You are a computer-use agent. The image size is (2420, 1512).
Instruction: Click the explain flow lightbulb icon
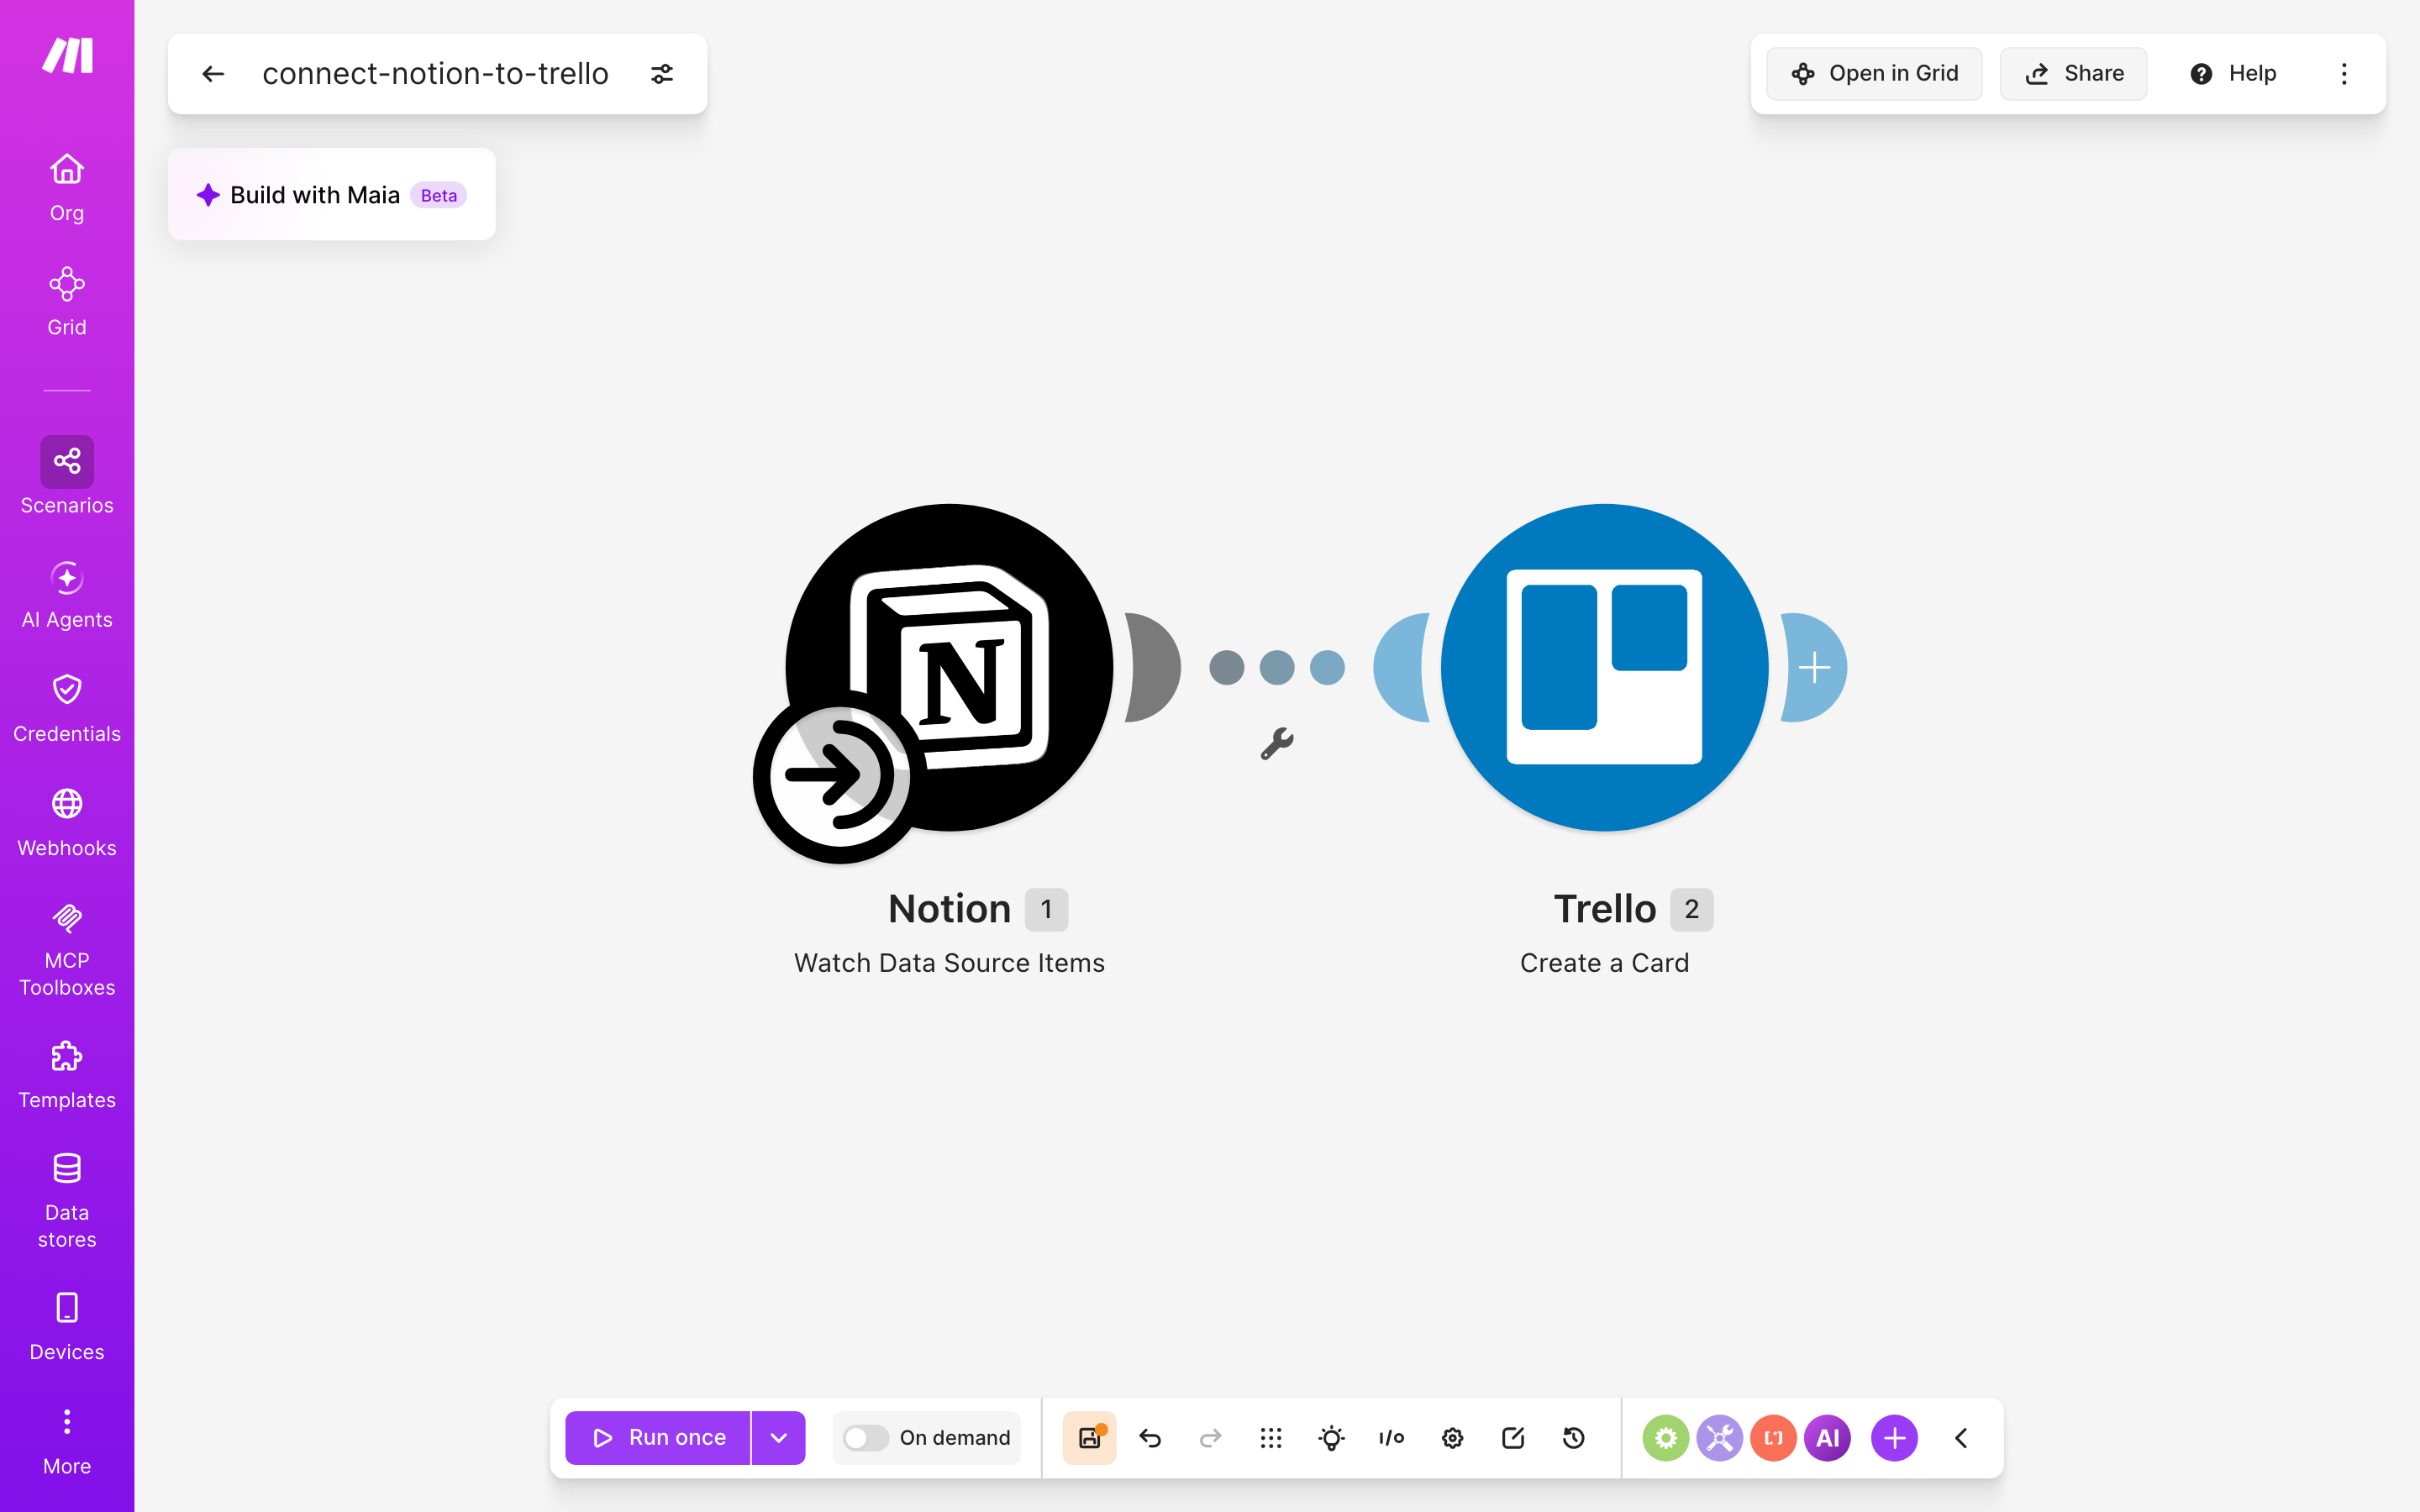(x=1331, y=1438)
